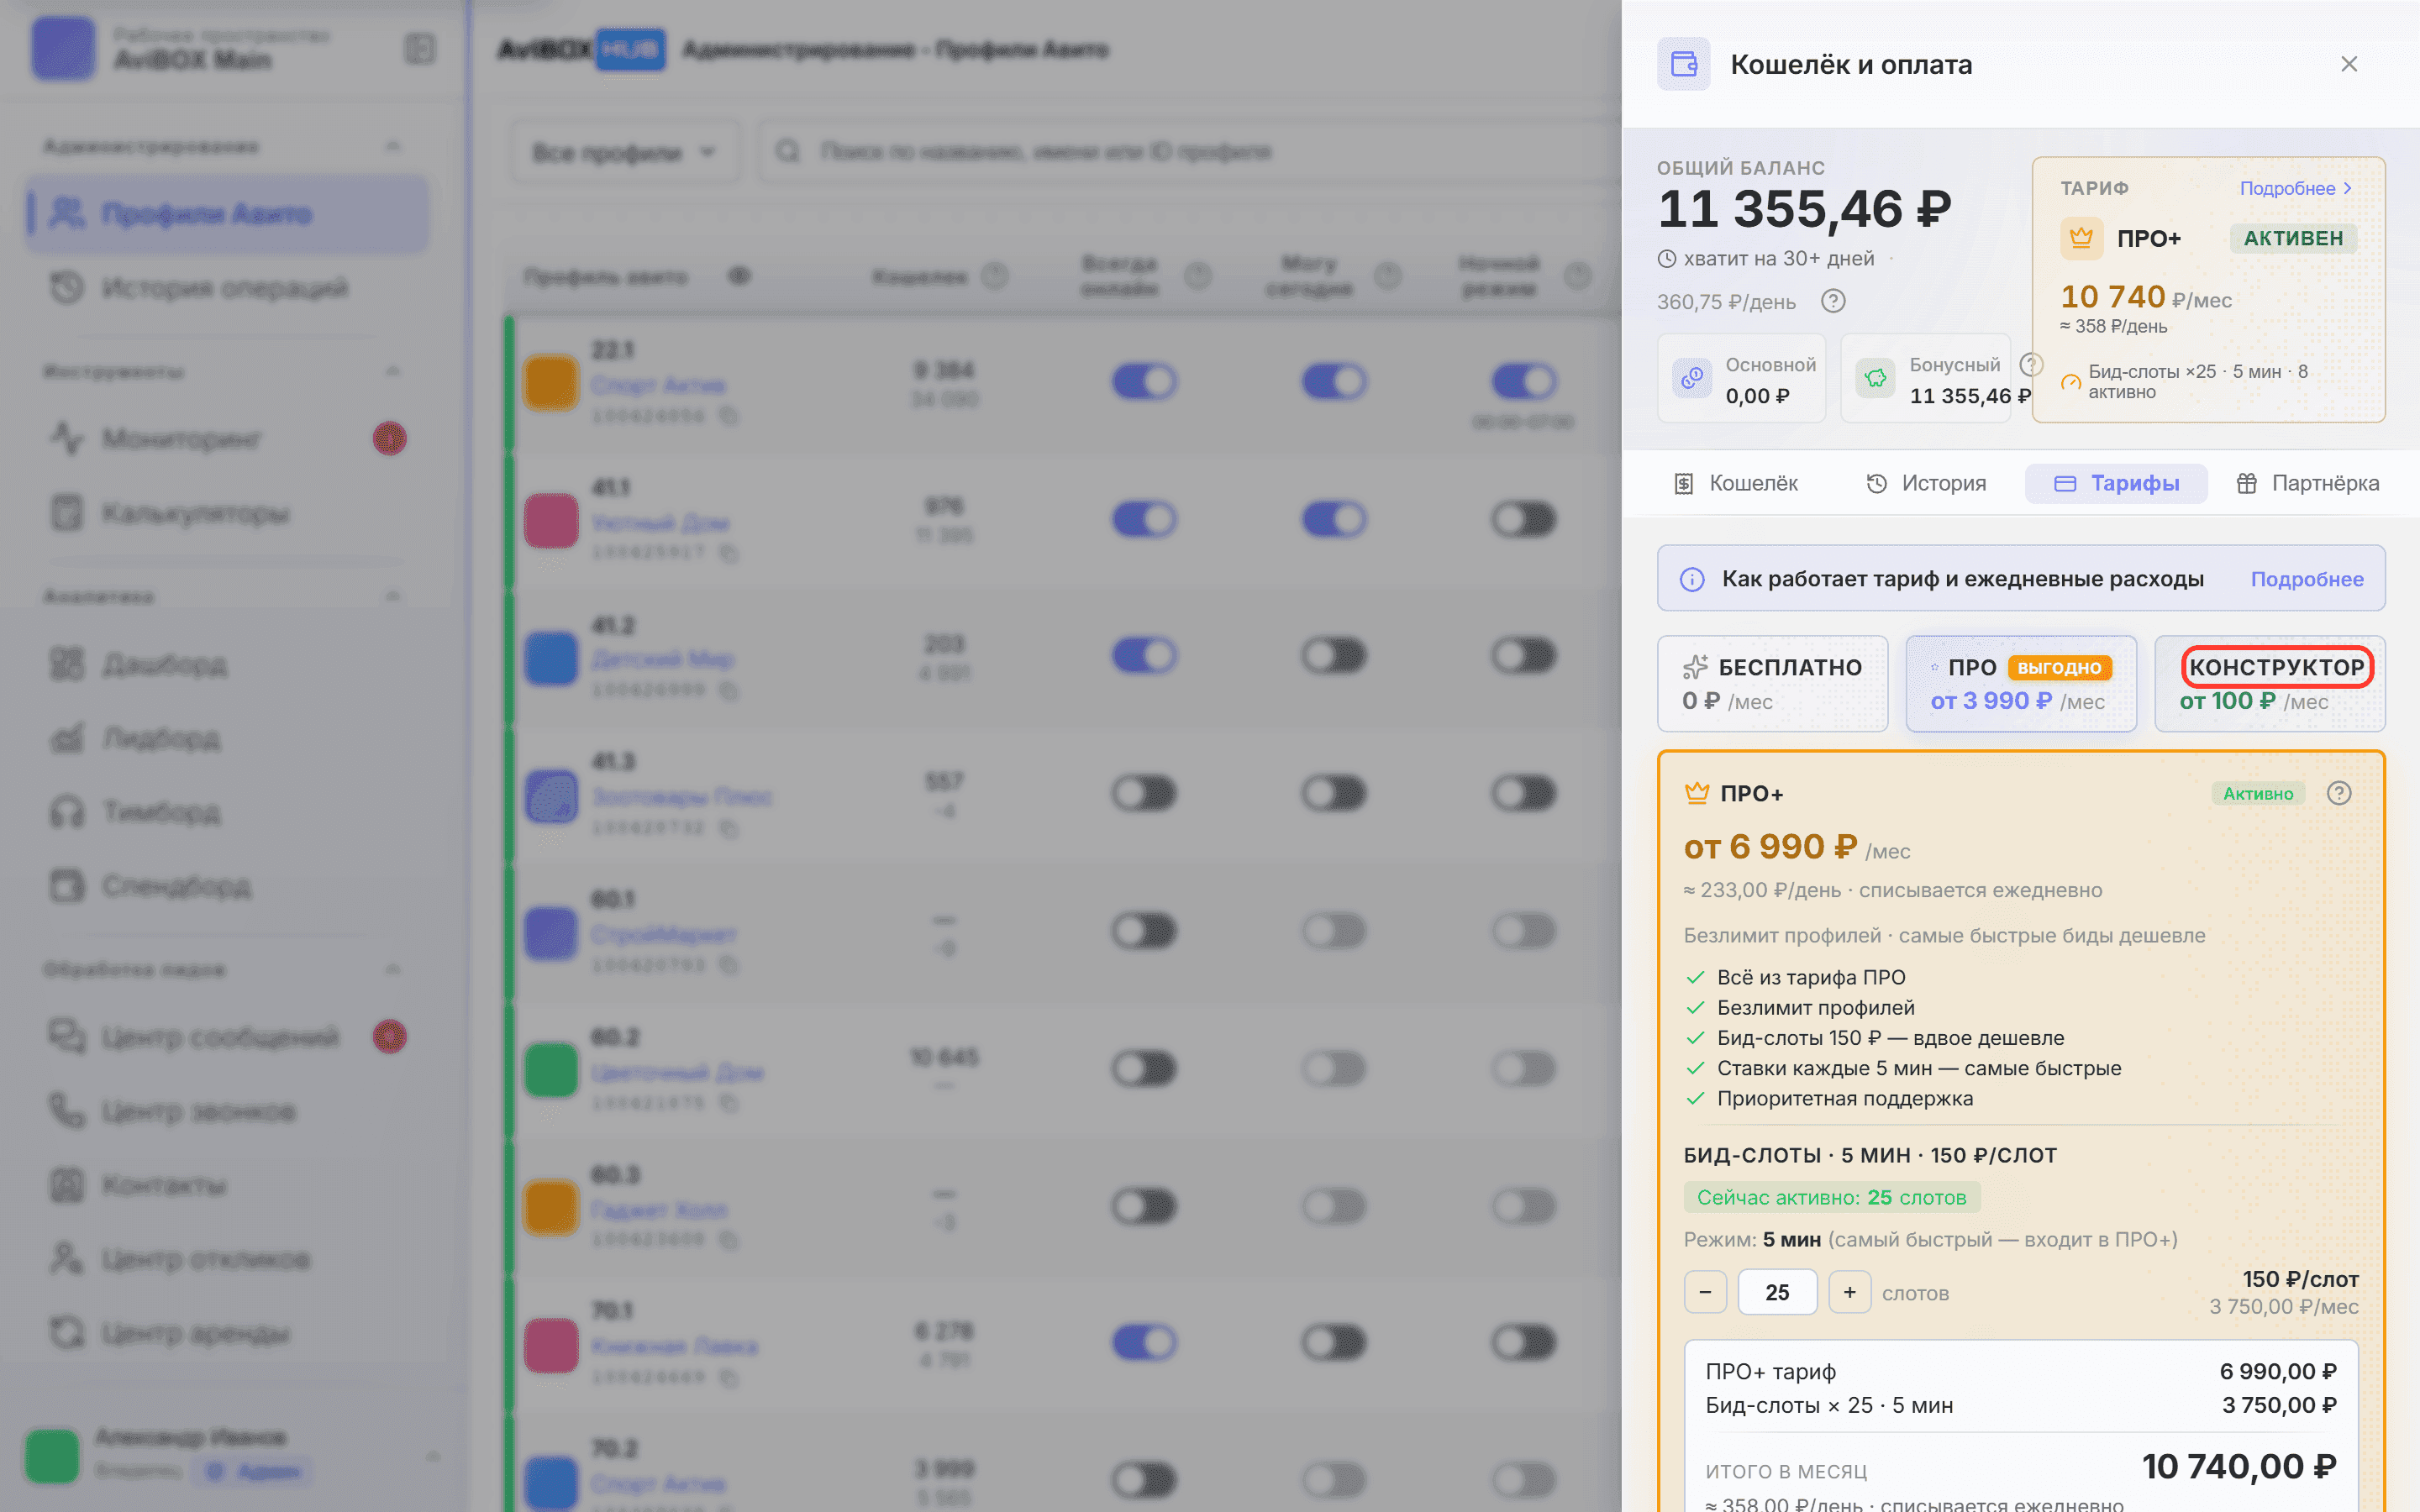Click Подробнее link in the Тариф card
The width and height of the screenshot is (2420, 1512).
(x=2296, y=188)
